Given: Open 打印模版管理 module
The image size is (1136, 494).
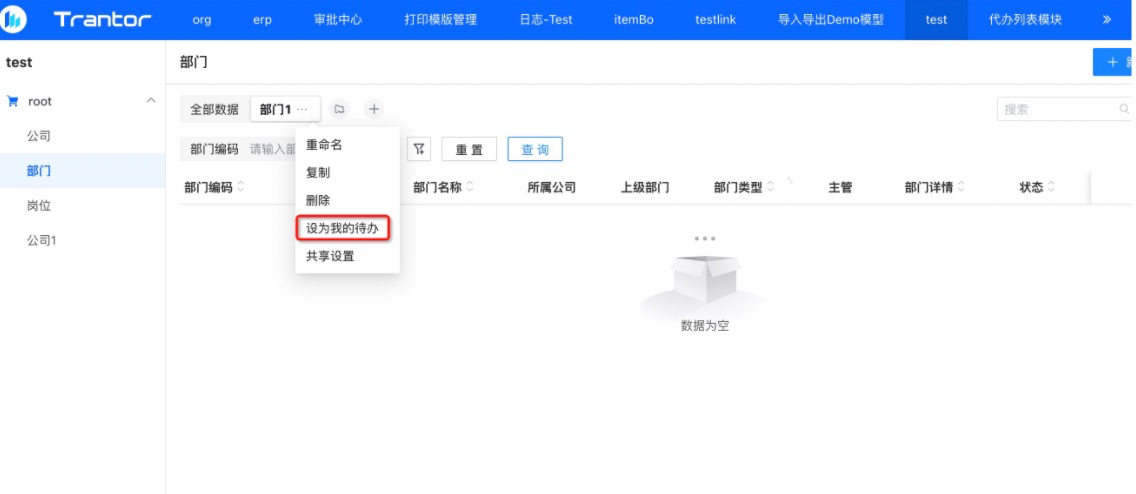Looking at the screenshot, I should click(440, 20).
